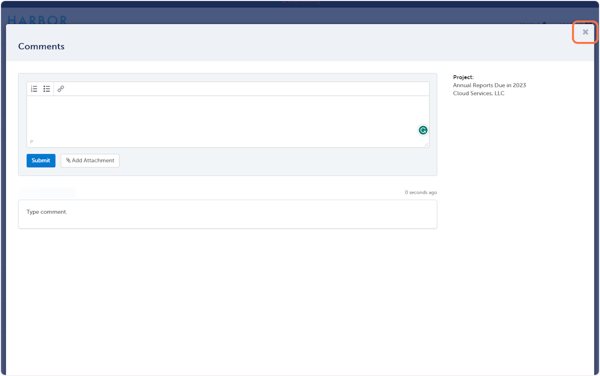Click the insert link chain icon
This screenshot has width=600, height=376.
click(60, 89)
